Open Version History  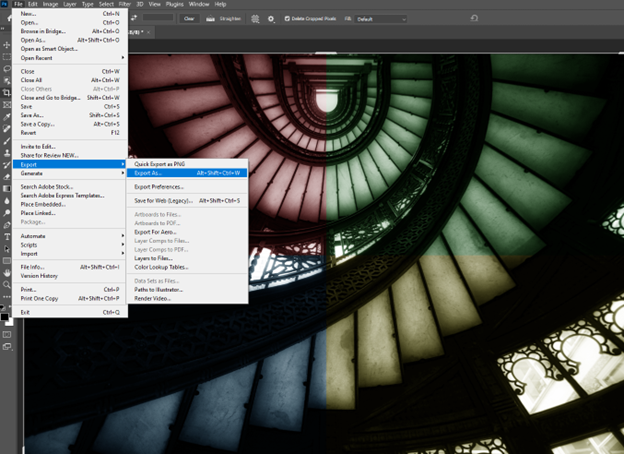coord(70,276)
